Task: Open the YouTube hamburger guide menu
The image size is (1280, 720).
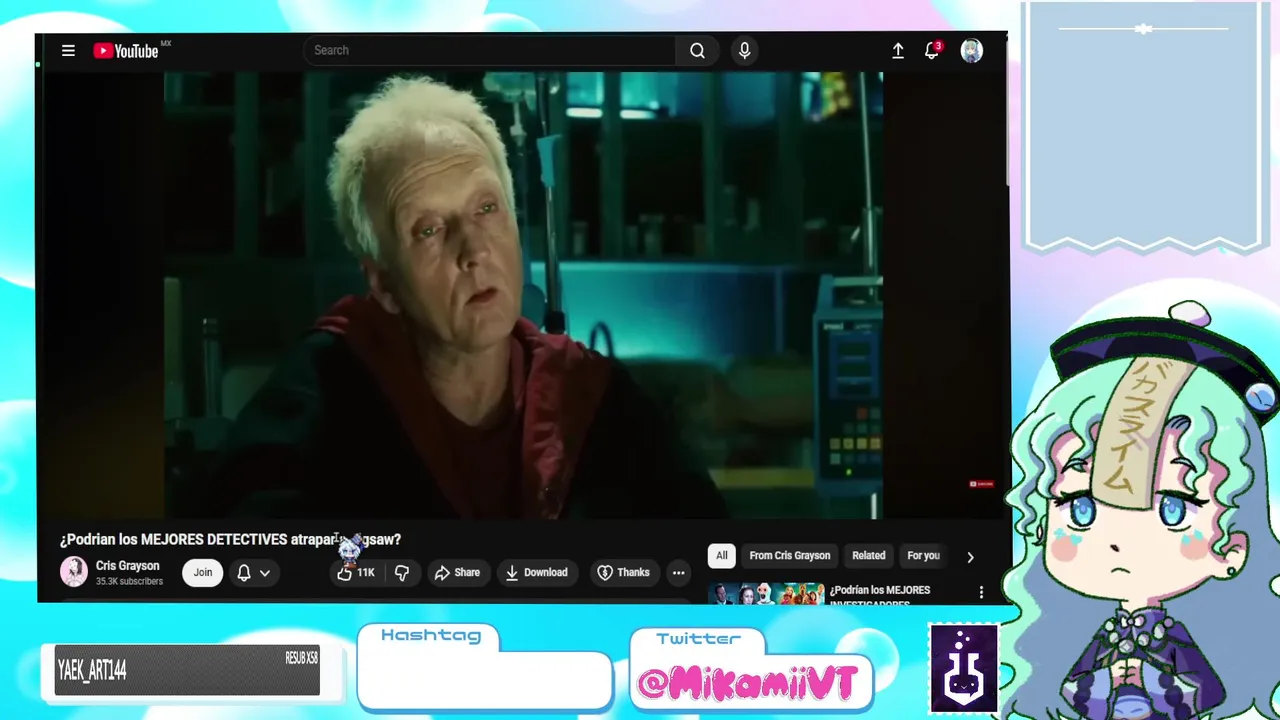Action: click(x=68, y=51)
